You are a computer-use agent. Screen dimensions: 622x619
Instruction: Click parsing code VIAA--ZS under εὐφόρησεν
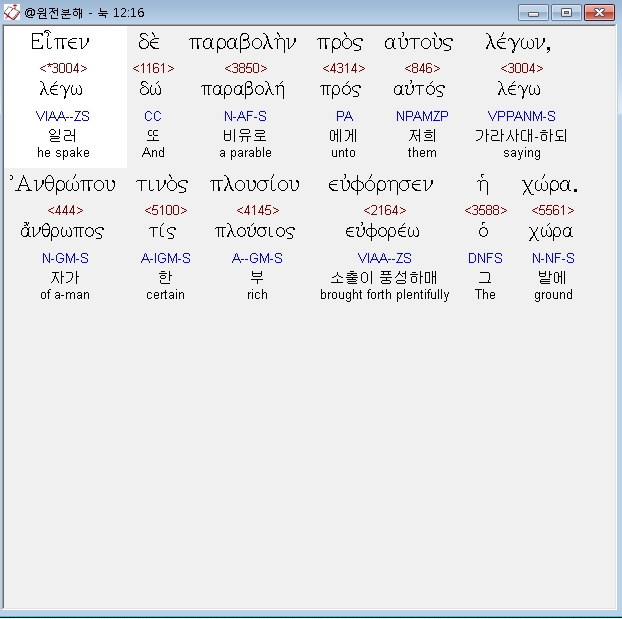pos(384,258)
